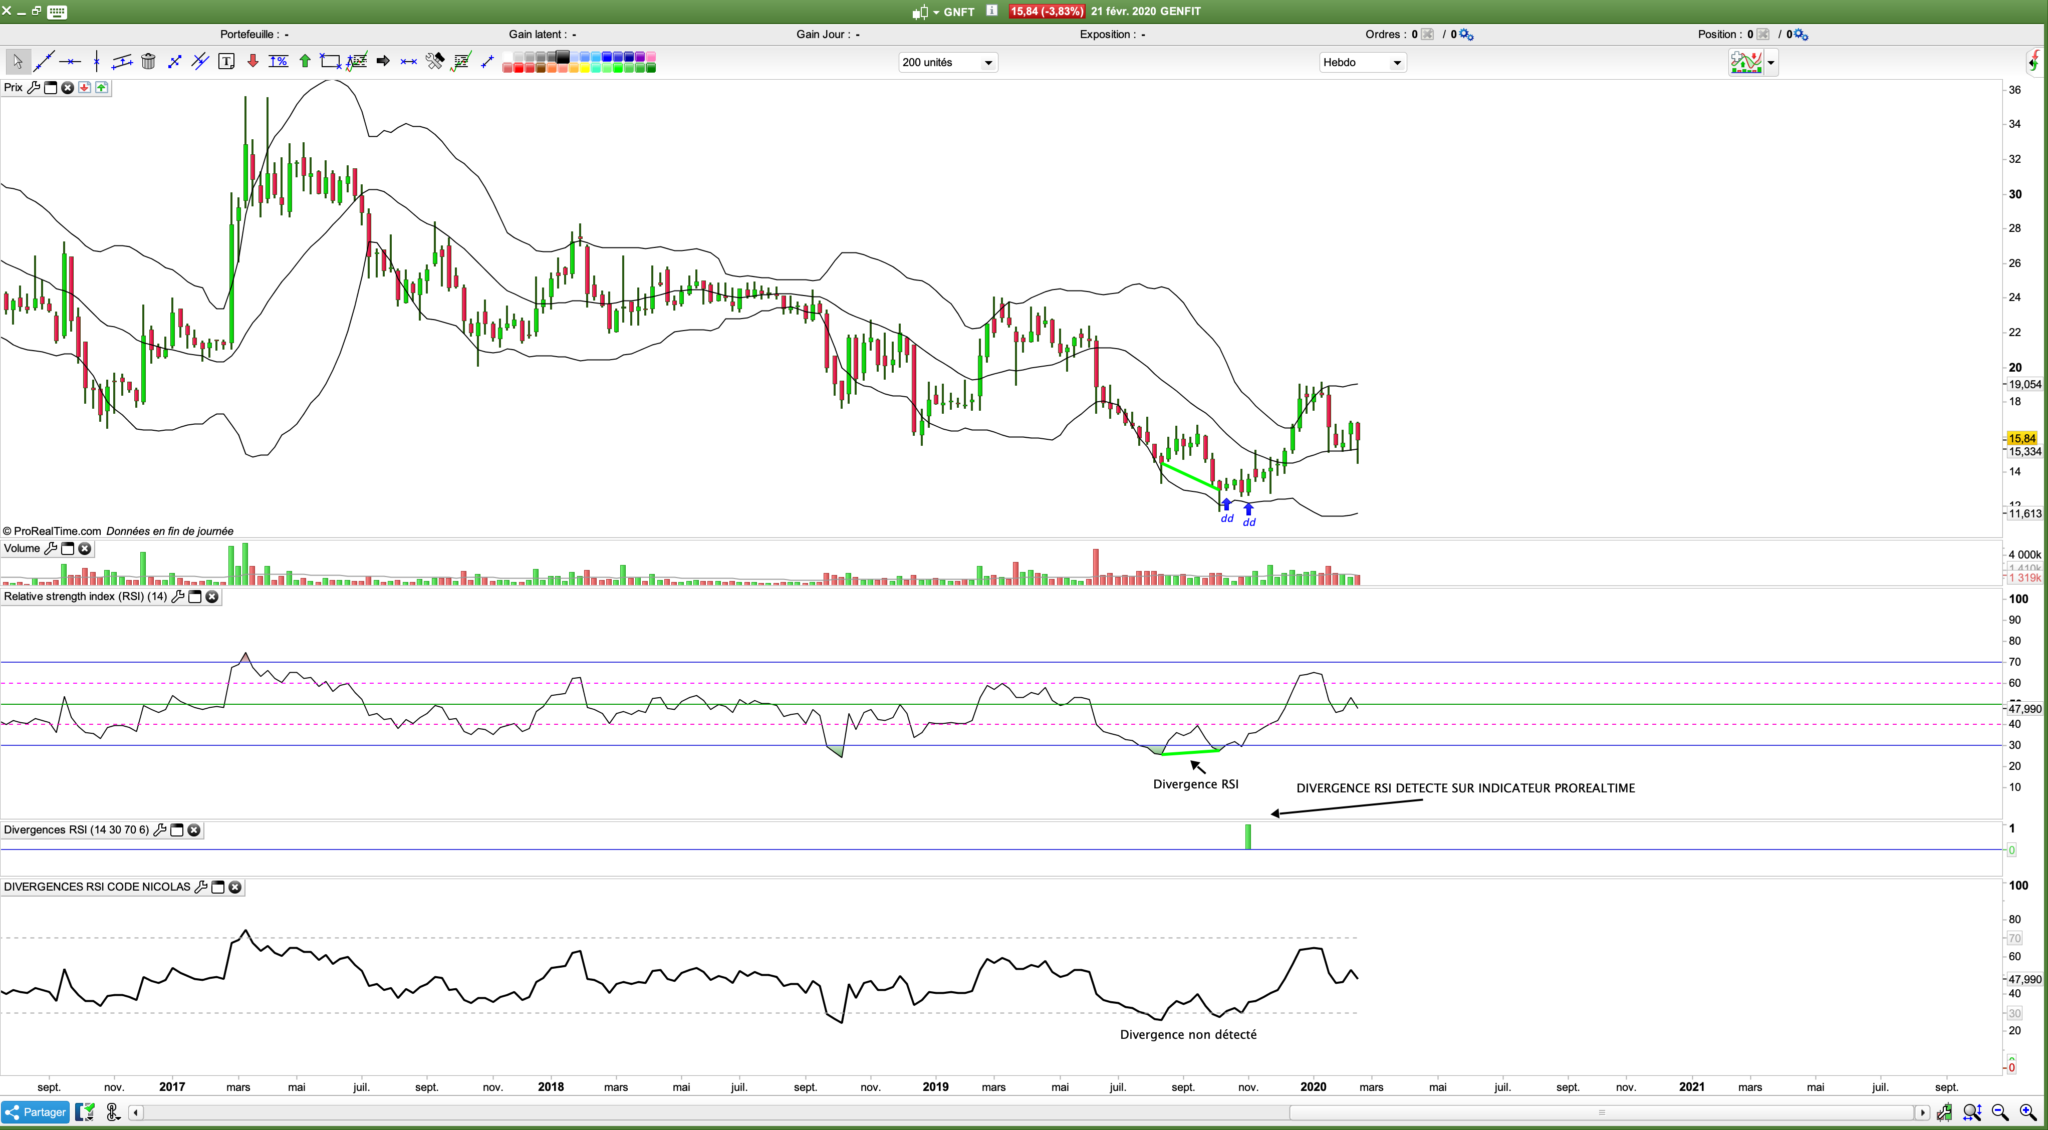This screenshot has height=1130, width=2048.
Task: Select the green up arrow tool
Action: [305, 62]
